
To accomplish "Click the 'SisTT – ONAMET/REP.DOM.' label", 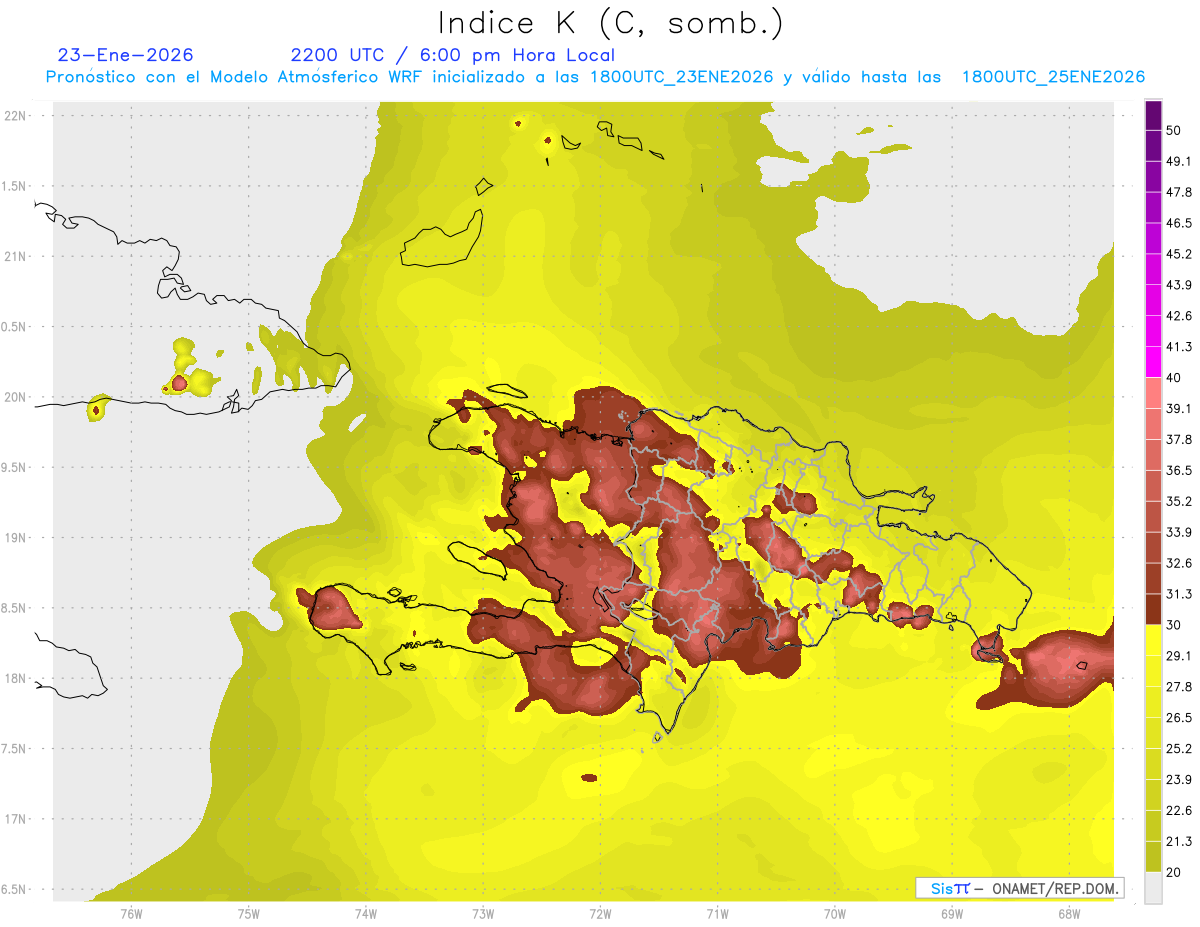I will [1020, 888].
